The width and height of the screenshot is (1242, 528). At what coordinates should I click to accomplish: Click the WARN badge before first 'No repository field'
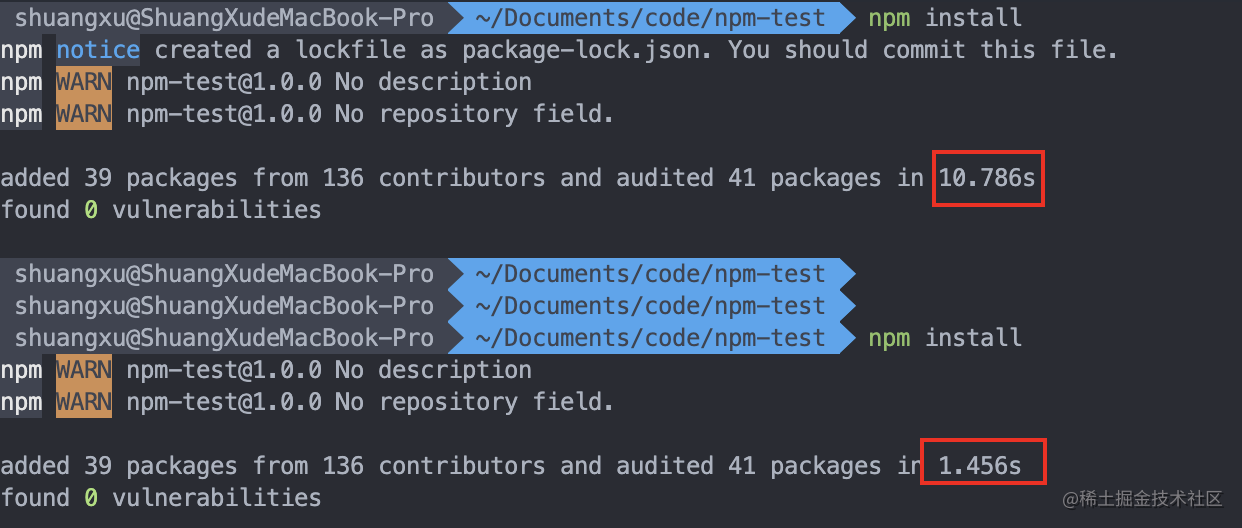coord(84,114)
